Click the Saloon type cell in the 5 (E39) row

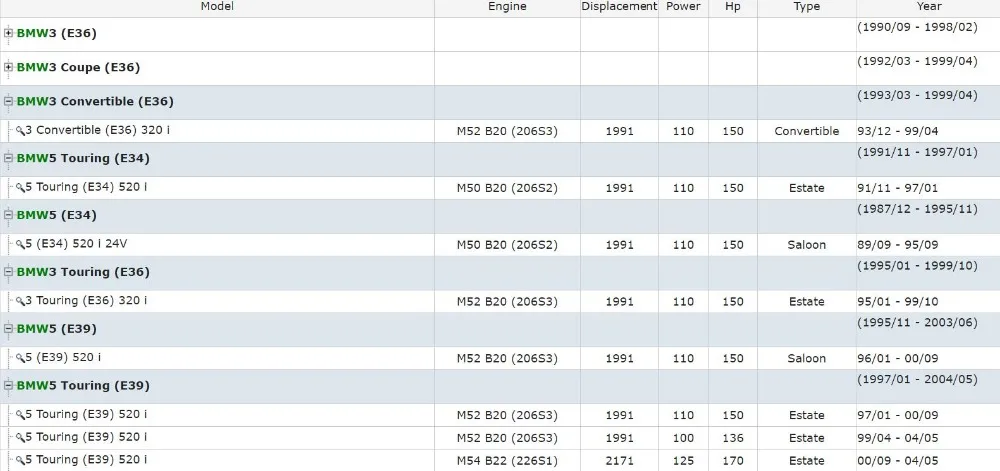pyautogui.click(x=807, y=359)
